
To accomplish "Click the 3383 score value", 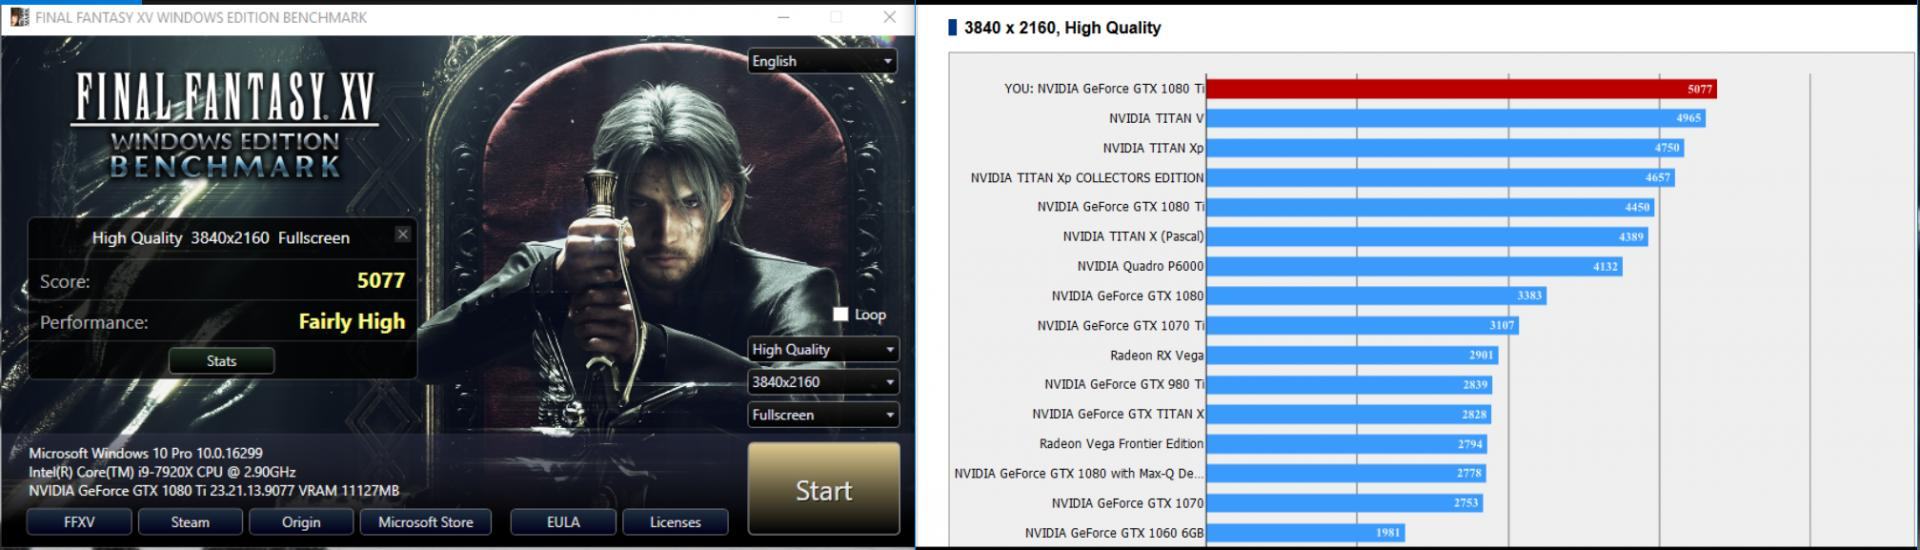I will (x=1529, y=296).
